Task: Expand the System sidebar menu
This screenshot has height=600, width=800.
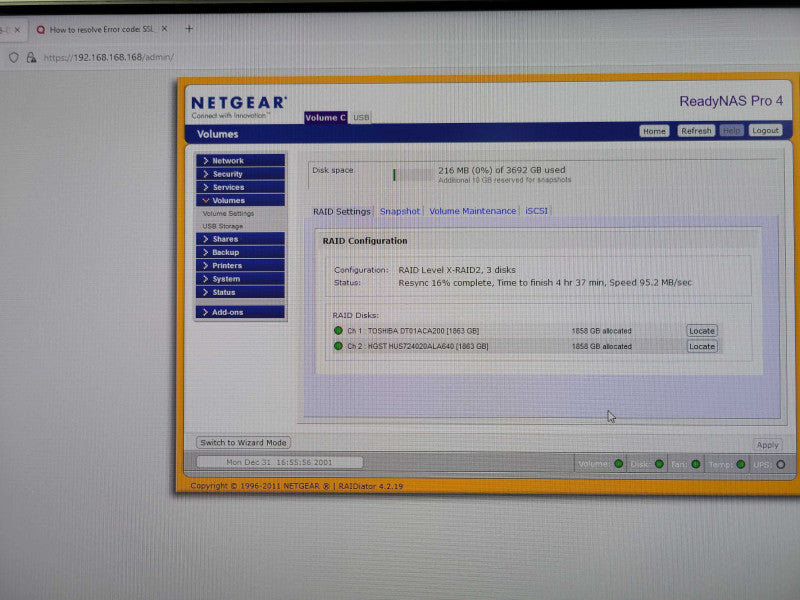Action: [x=240, y=279]
